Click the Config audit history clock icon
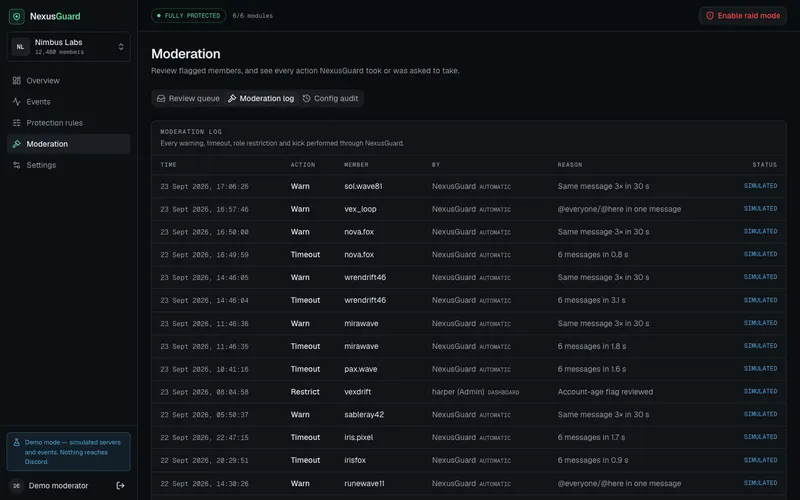Viewport: 800px width, 500px height. coord(306,98)
